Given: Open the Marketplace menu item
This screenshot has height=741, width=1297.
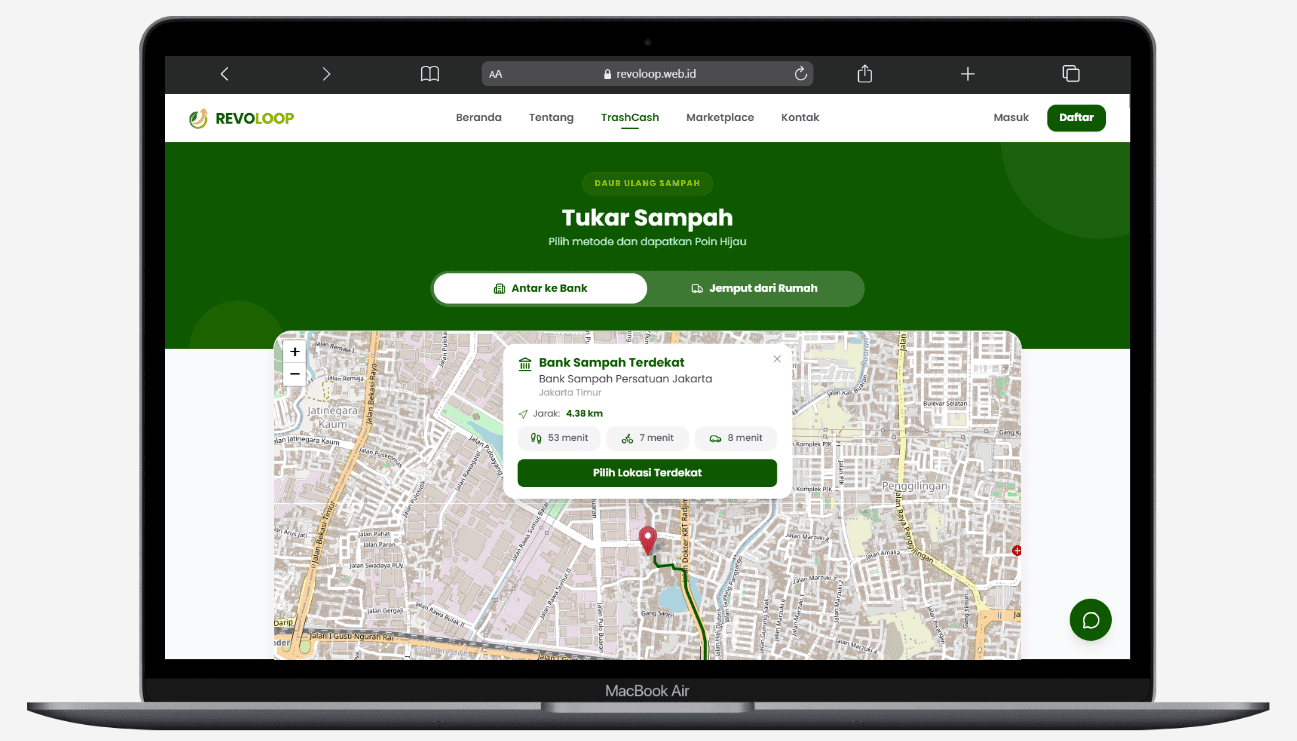Looking at the screenshot, I should click(x=720, y=117).
